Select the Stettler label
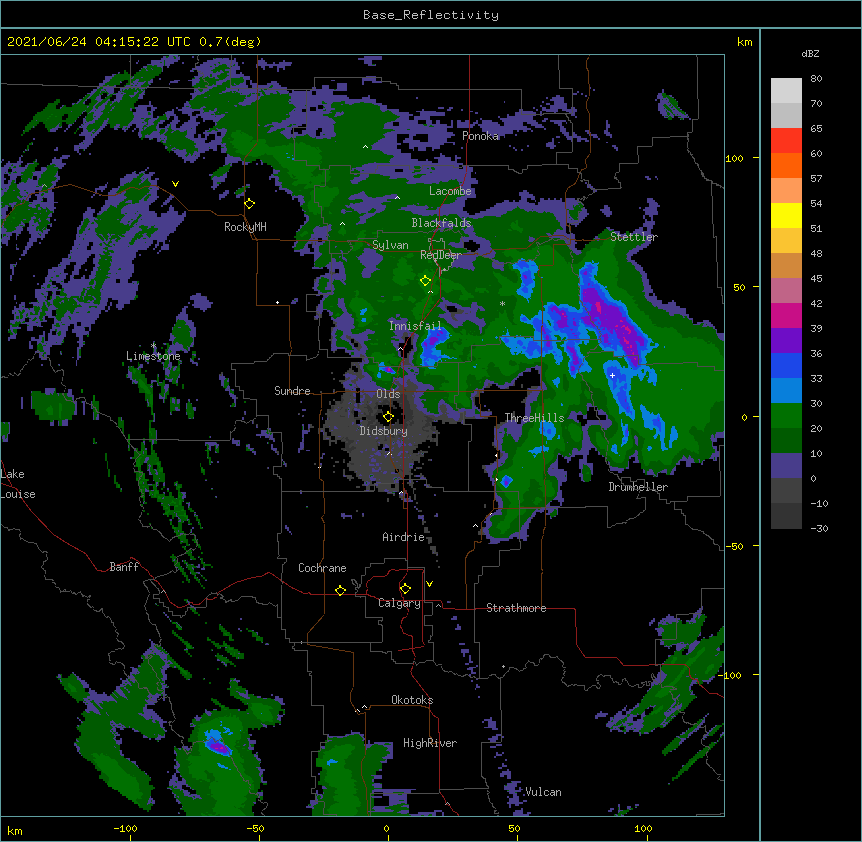 [x=633, y=236]
